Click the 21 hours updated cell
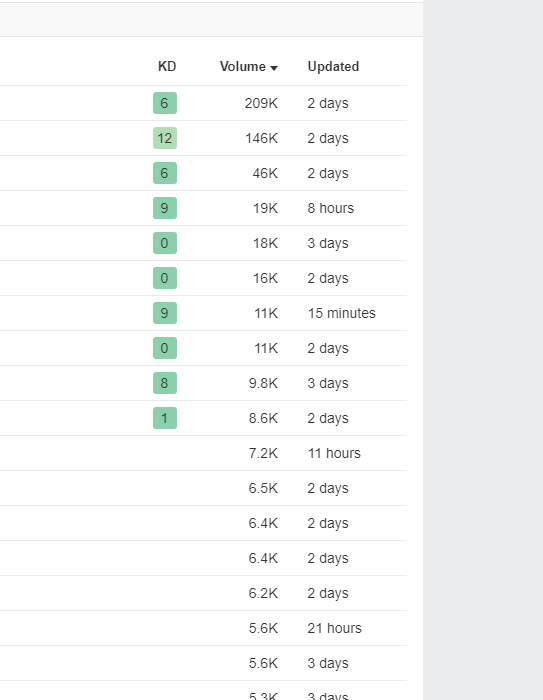The image size is (543, 700). pyautogui.click(x=334, y=628)
